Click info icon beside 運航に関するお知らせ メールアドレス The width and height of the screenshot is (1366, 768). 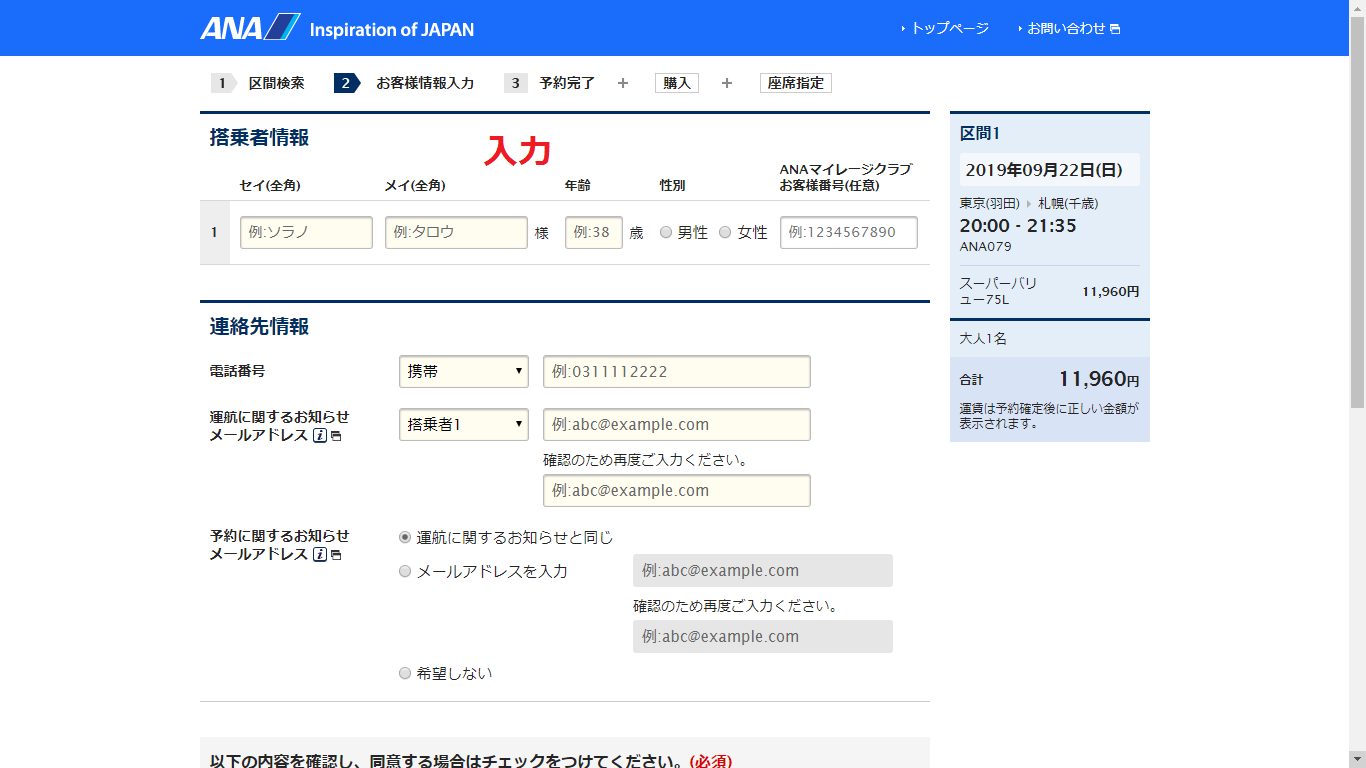pos(320,436)
